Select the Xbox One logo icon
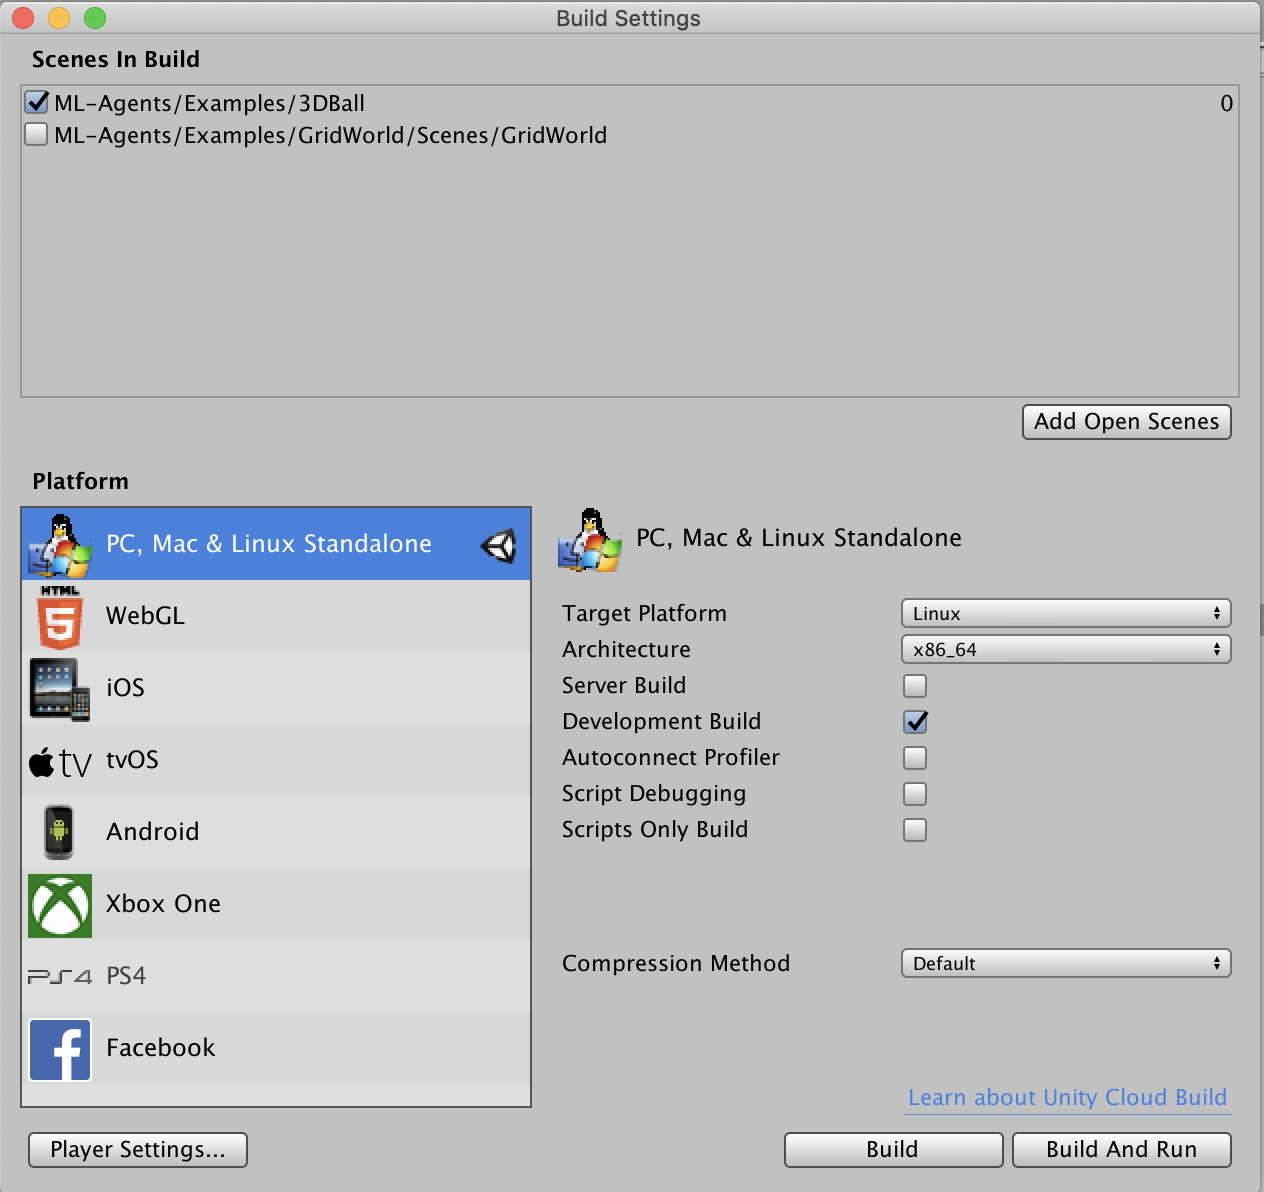The width and height of the screenshot is (1264, 1192). (60, 905)
